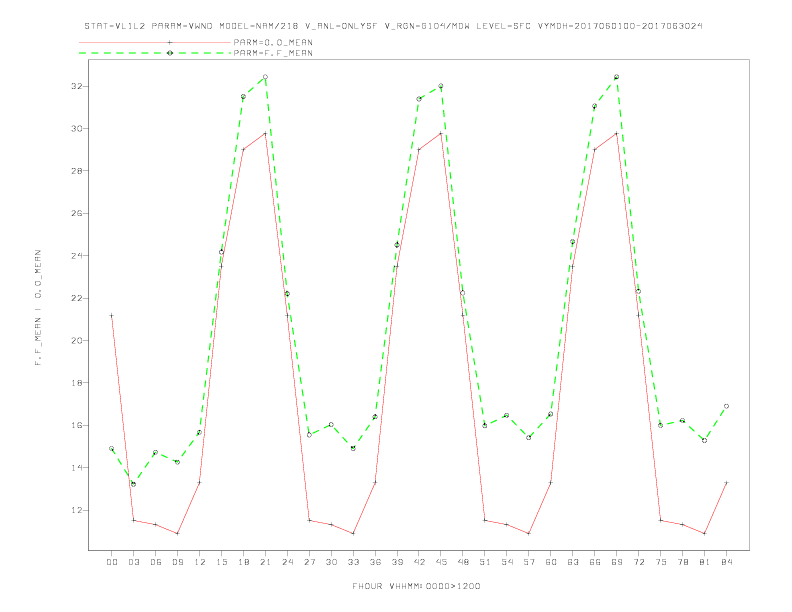The image size is (792, 612).
Task: Click x-axis forecast hour label 03
Action: [133, 562]
